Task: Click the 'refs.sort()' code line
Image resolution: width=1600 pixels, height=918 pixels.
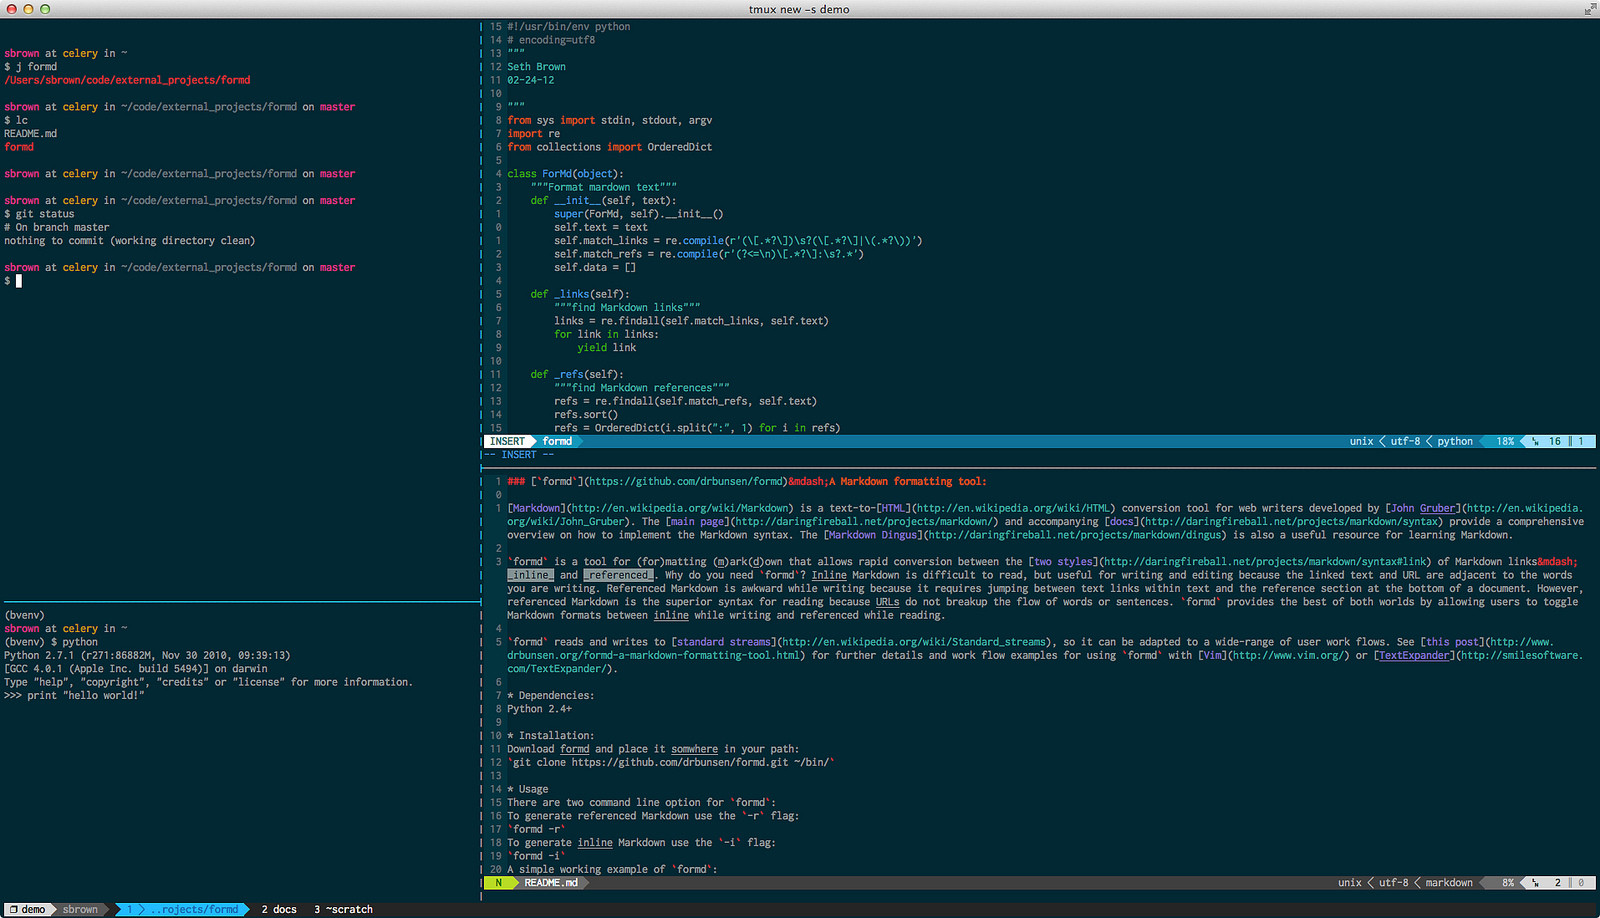Action: click(x=586, y=414)
